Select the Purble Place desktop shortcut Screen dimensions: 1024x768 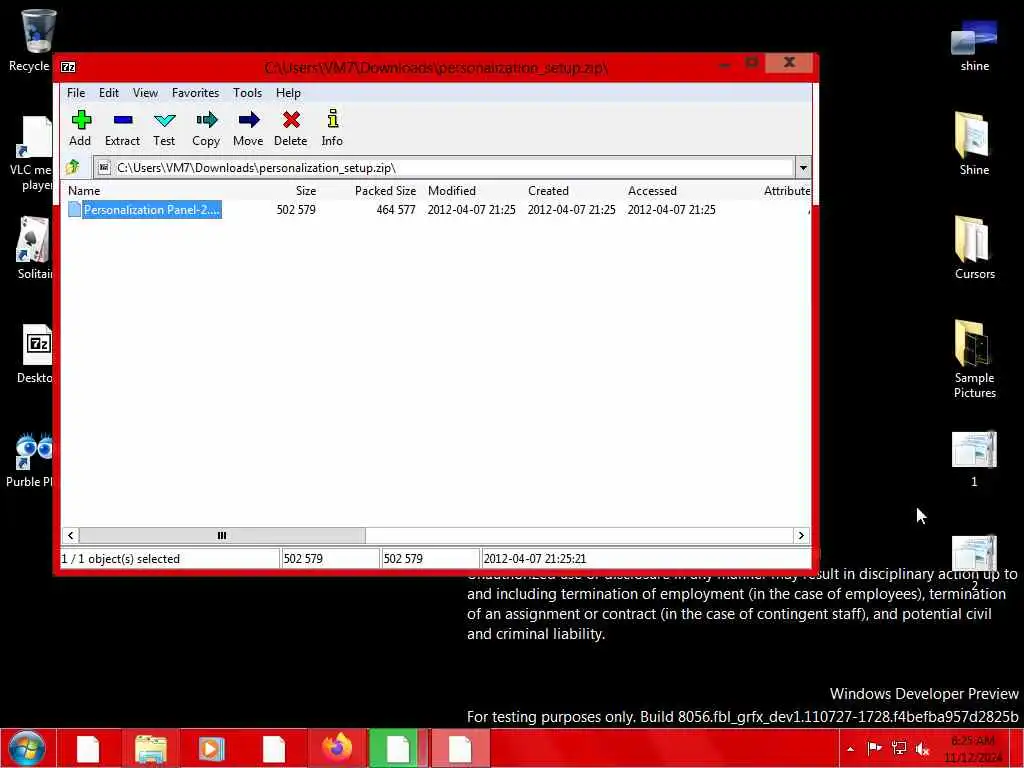click(29, 459)
